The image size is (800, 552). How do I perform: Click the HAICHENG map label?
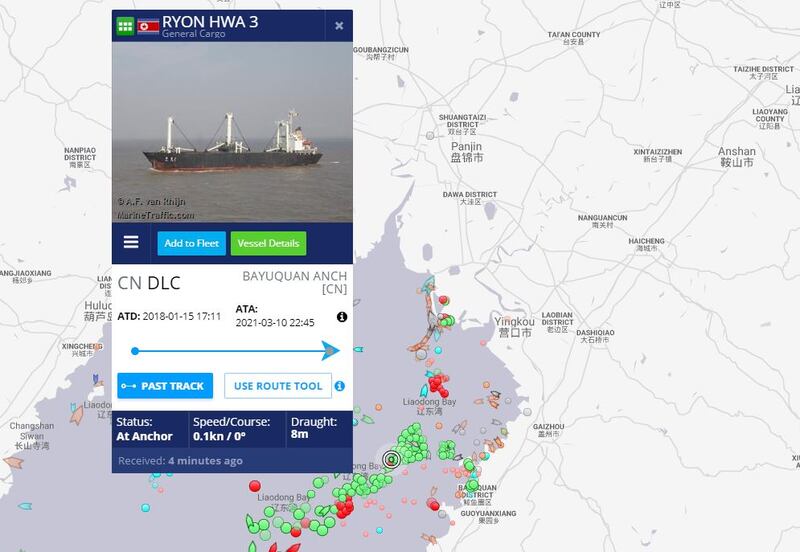click(x=646, y=244)
